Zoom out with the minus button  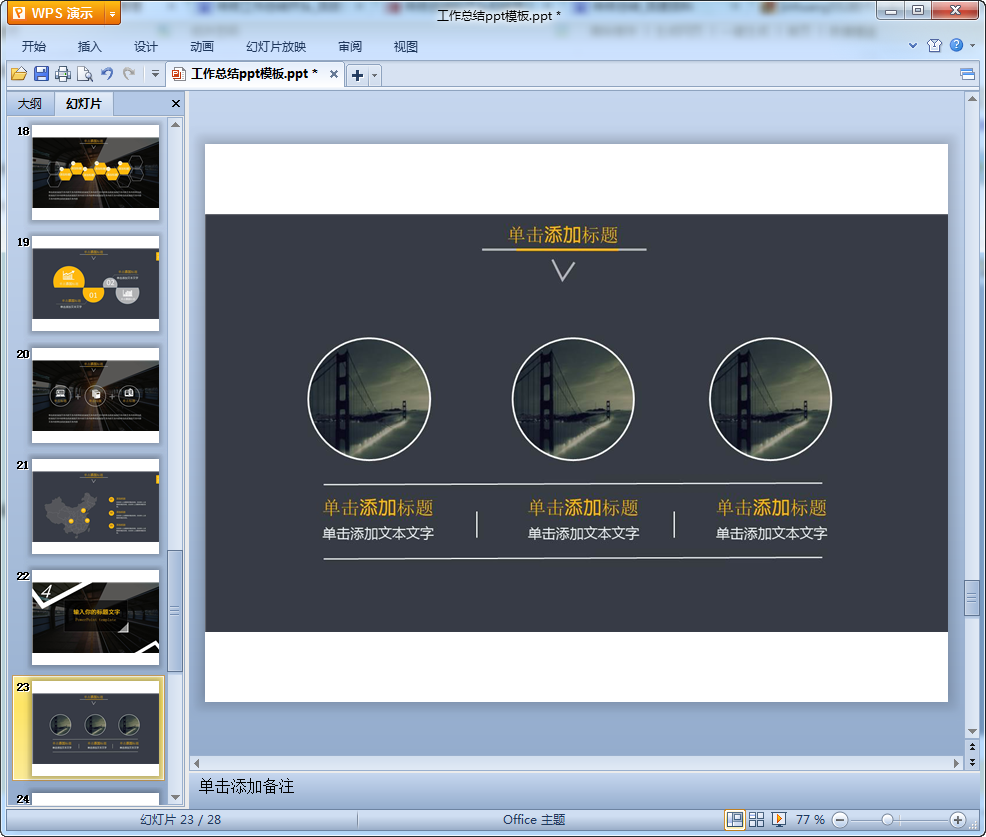pos(840,820)
